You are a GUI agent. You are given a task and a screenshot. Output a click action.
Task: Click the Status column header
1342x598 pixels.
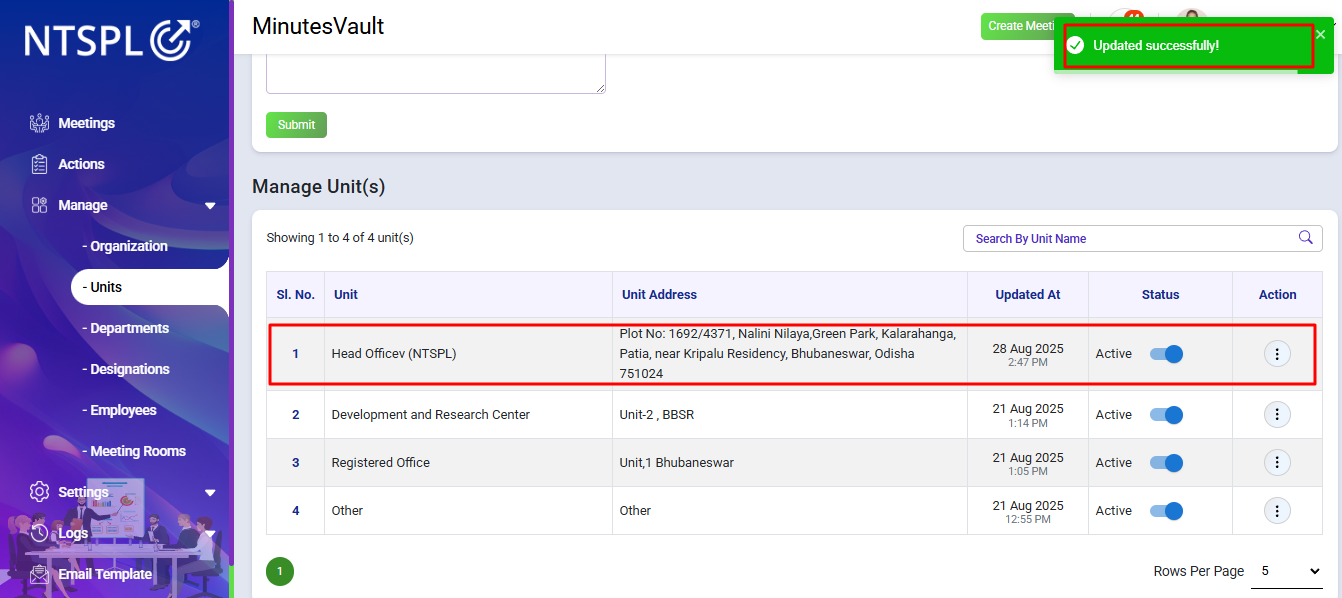pyautogui.click(x=1160, y=294)
